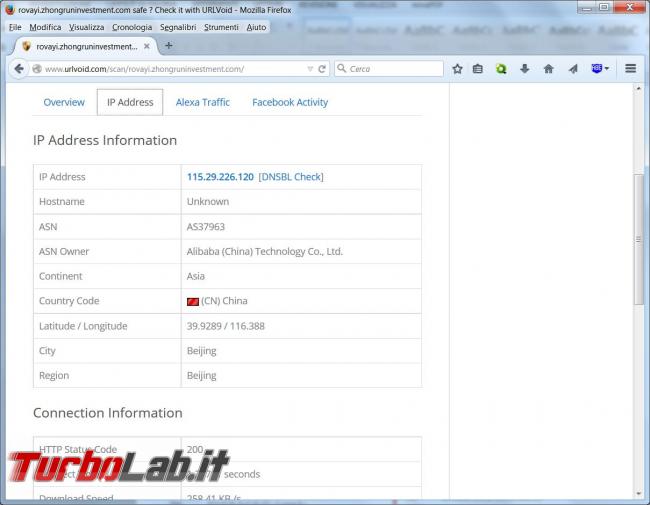The width and height of the screenshot is (650, 505).
Task: Click the (CN) China country text
Action: coord(224,301)
